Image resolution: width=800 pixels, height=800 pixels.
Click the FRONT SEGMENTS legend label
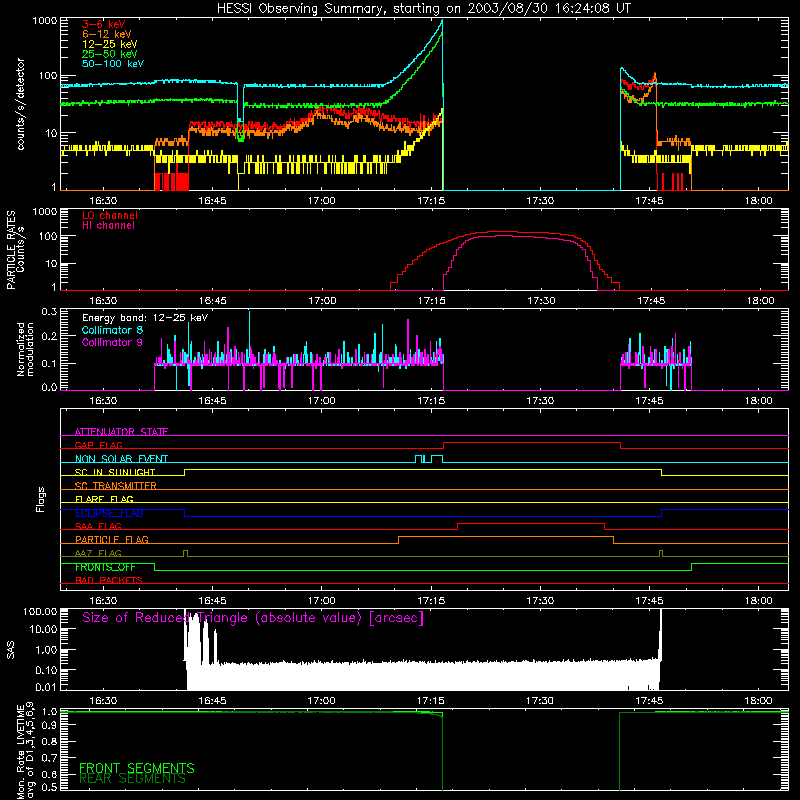coord(137,768)
